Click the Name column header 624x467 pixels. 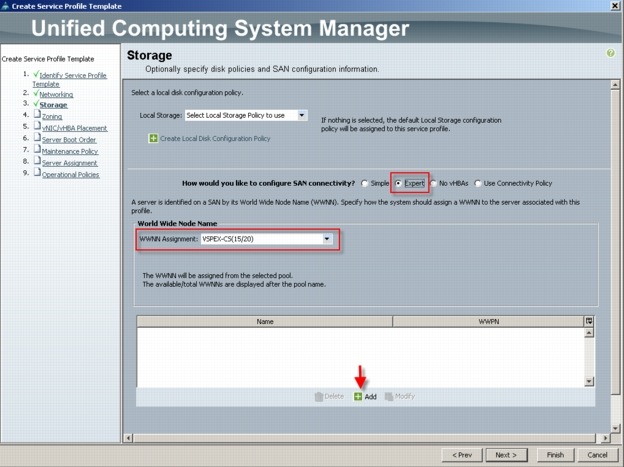point(265,321)
